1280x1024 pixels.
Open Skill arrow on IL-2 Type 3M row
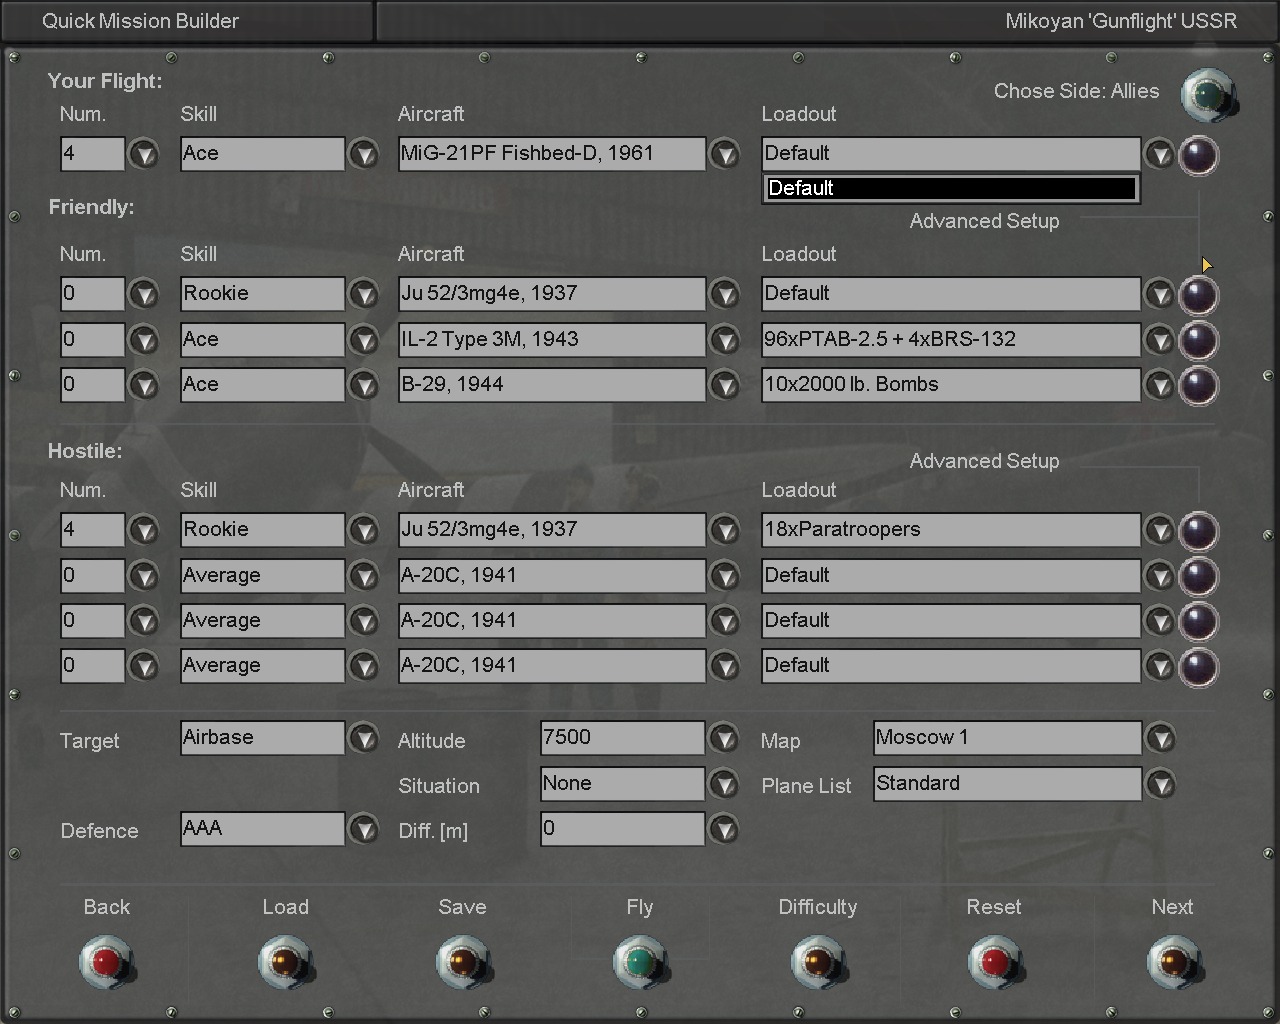coord(363,340)
